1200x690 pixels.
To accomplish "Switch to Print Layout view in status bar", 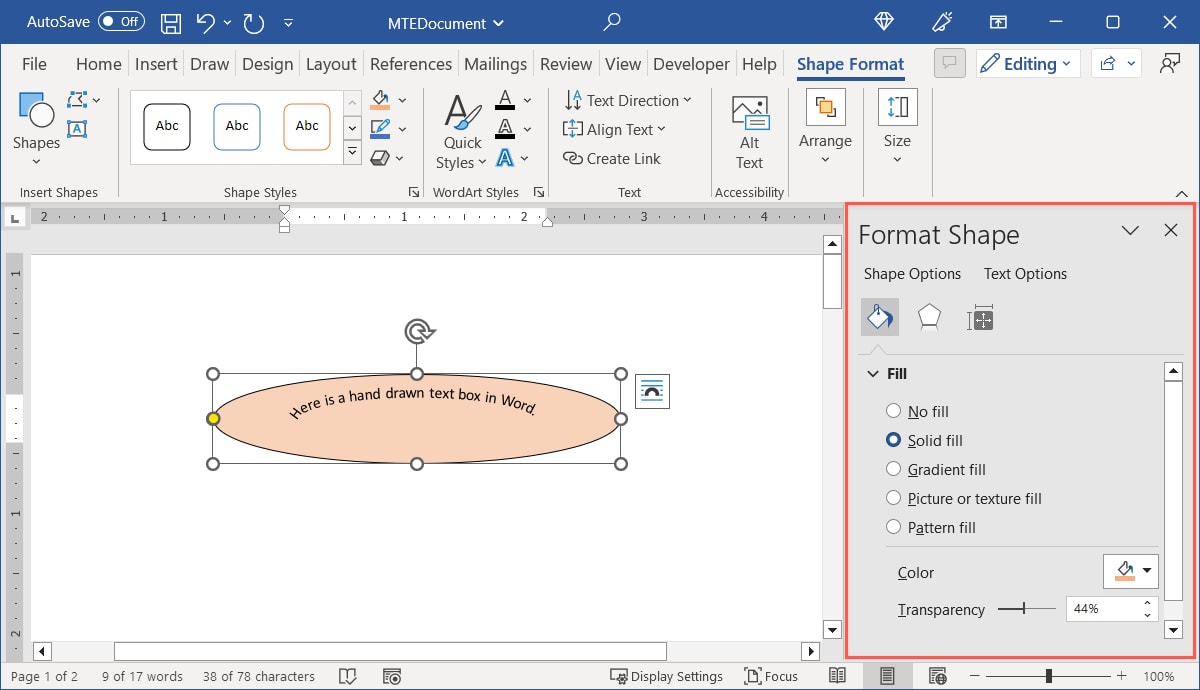I will click(886, 676).
